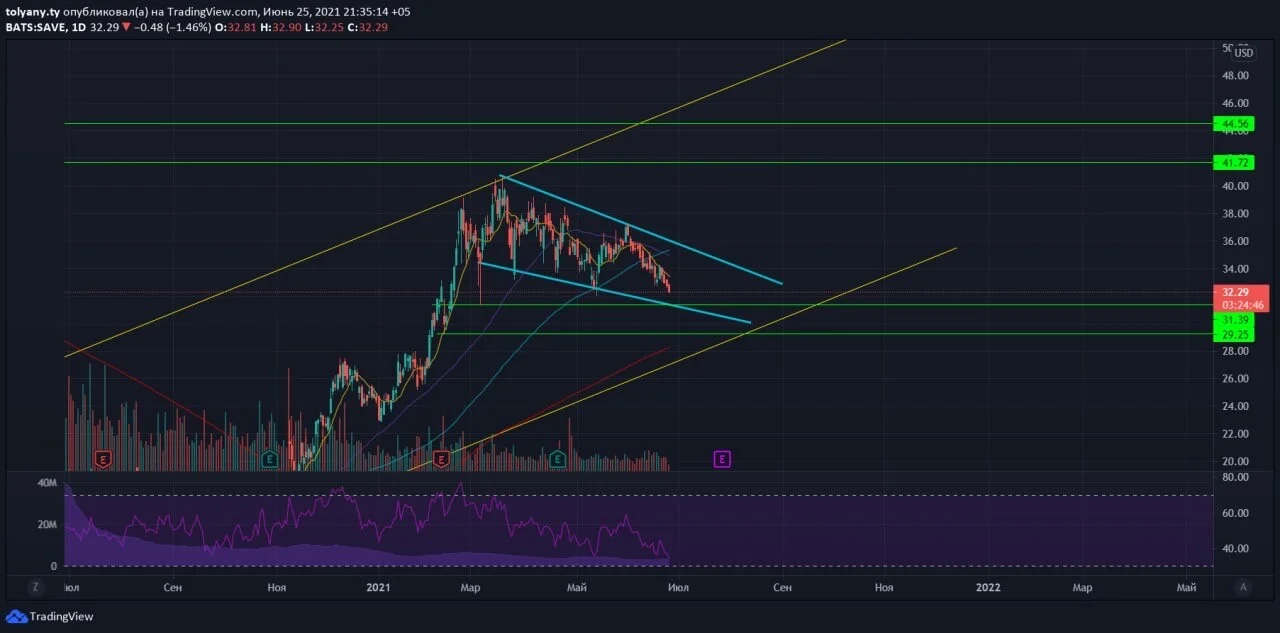
Task: Click the O:32.81 open value
Action: [237, 27]
